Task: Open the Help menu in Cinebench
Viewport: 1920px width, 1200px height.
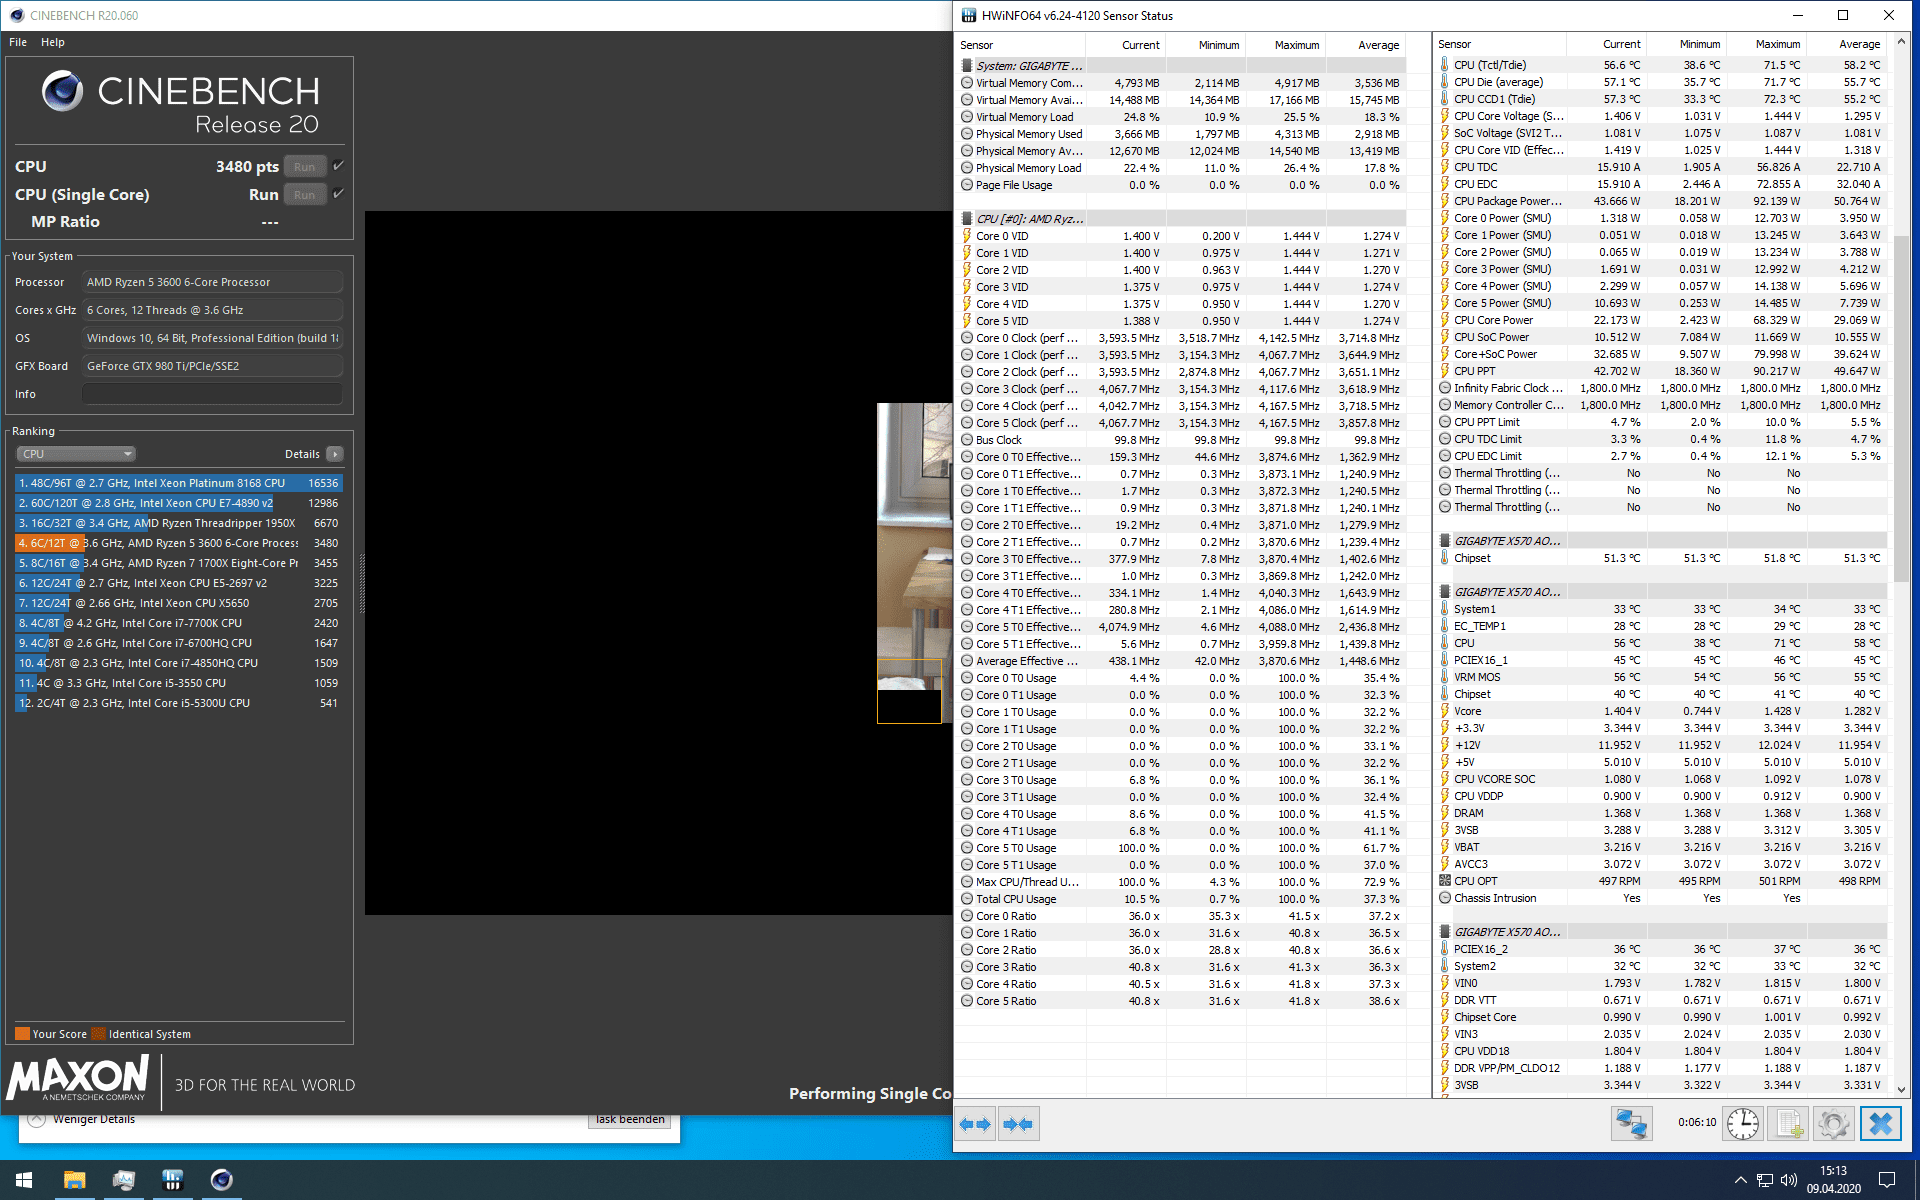Action: coord(53,42)
